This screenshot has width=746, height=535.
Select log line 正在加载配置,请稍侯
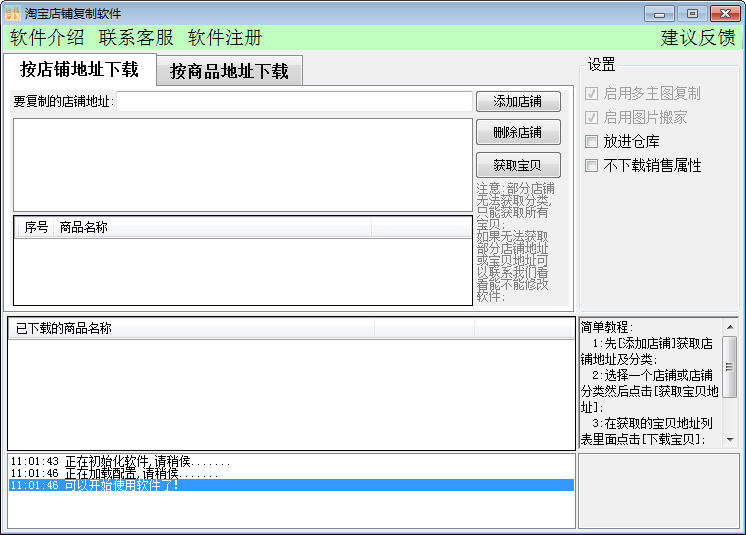[x=291, y=473]
